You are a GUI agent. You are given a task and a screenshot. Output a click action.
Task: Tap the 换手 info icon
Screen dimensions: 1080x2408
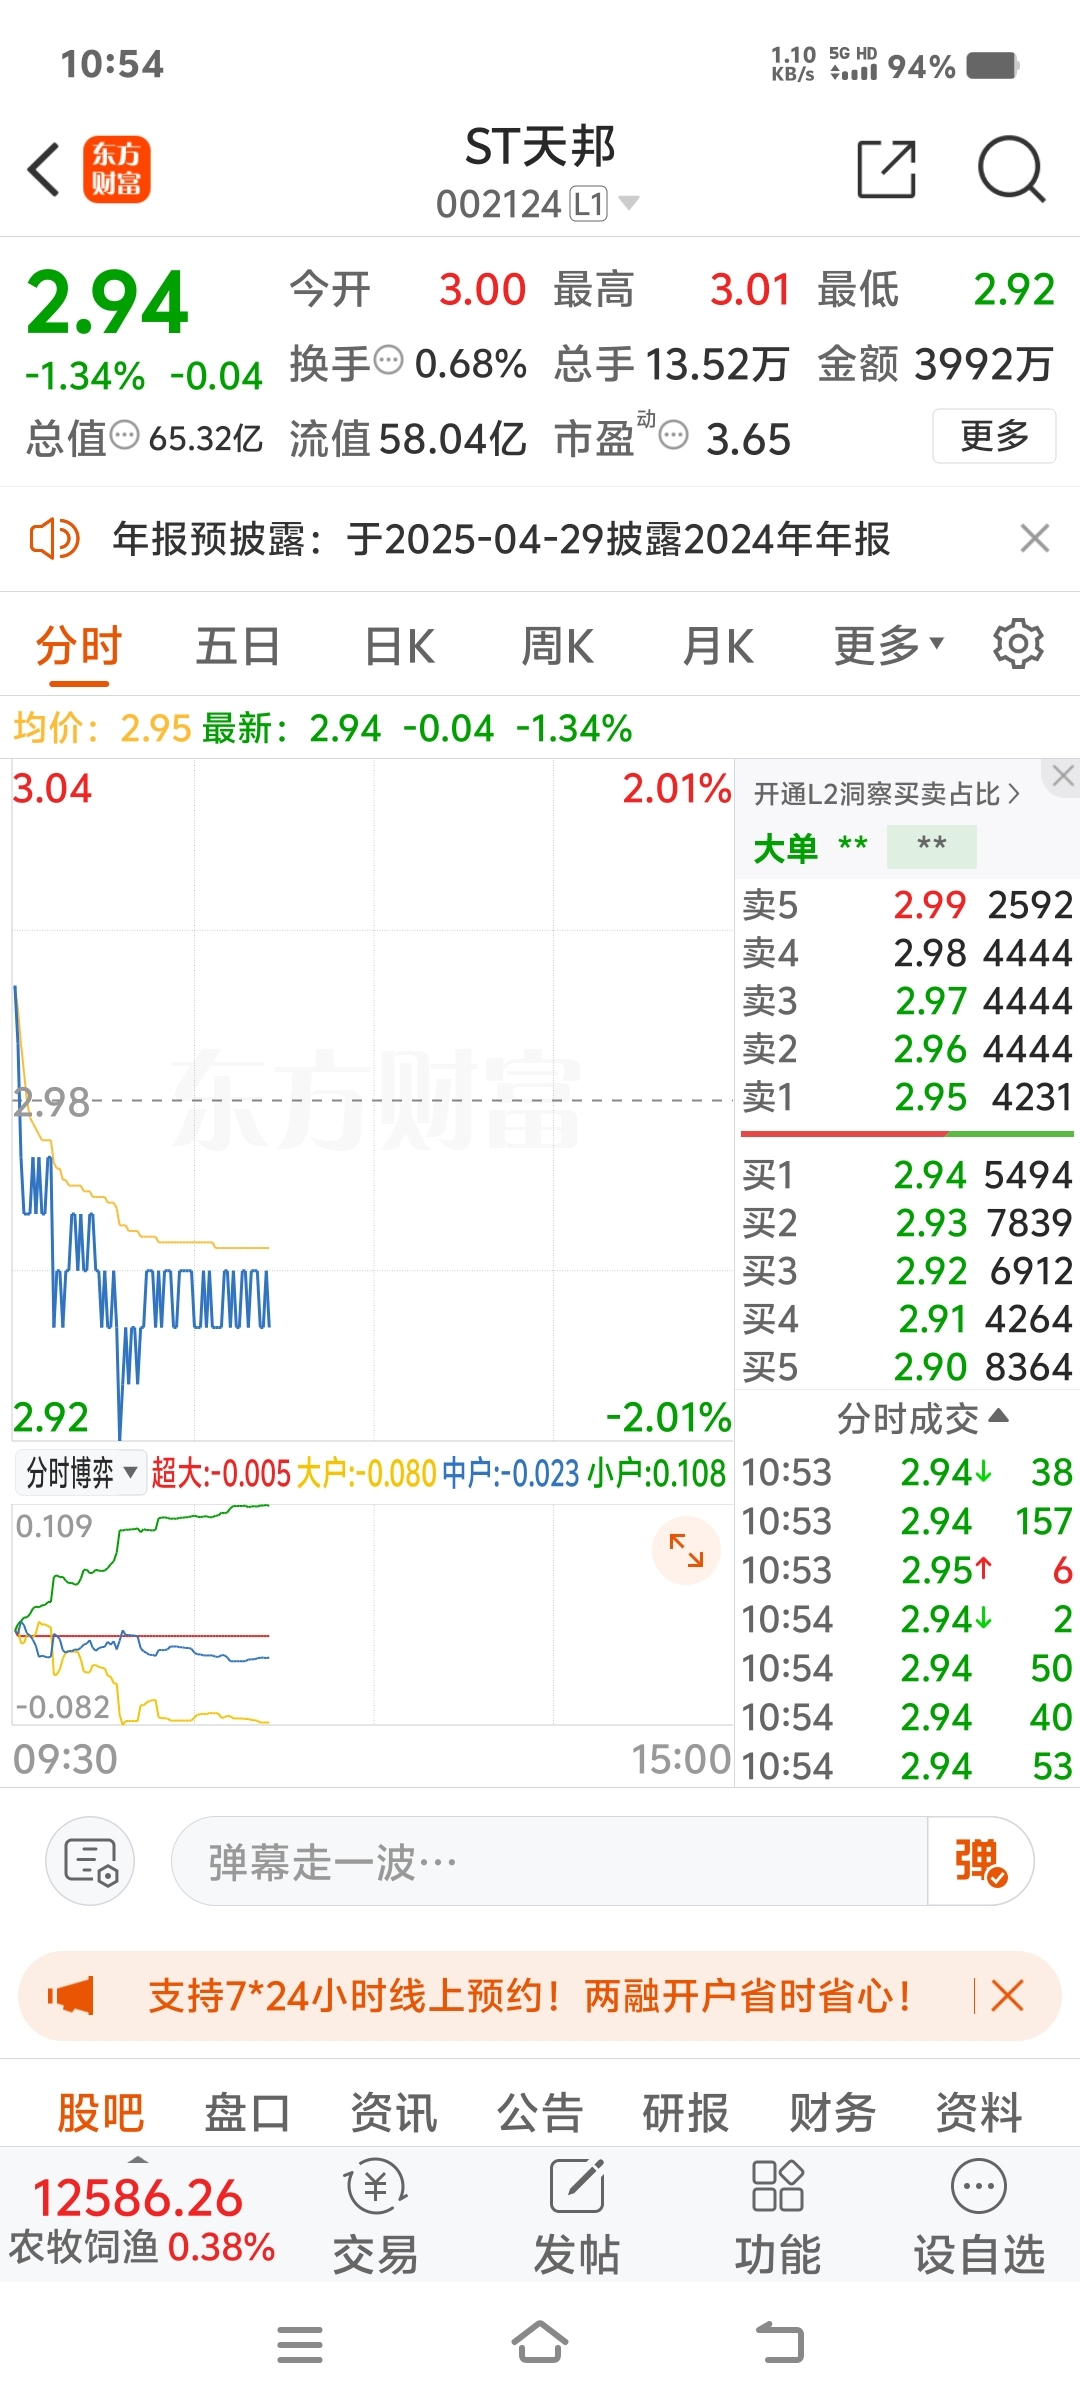388,359
